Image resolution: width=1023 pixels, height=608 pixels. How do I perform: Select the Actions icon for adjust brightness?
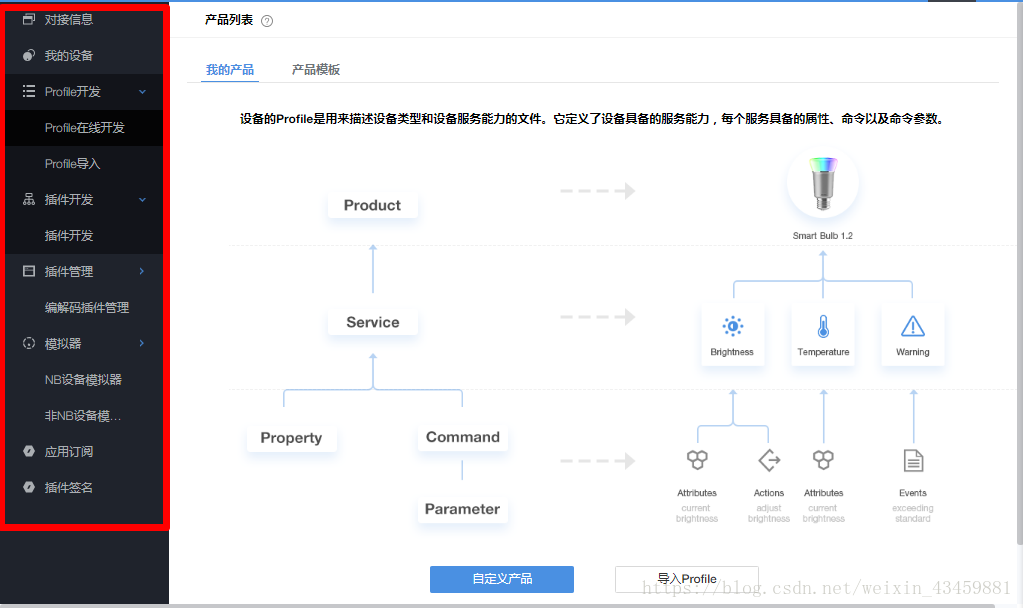(x=768, y=461)
